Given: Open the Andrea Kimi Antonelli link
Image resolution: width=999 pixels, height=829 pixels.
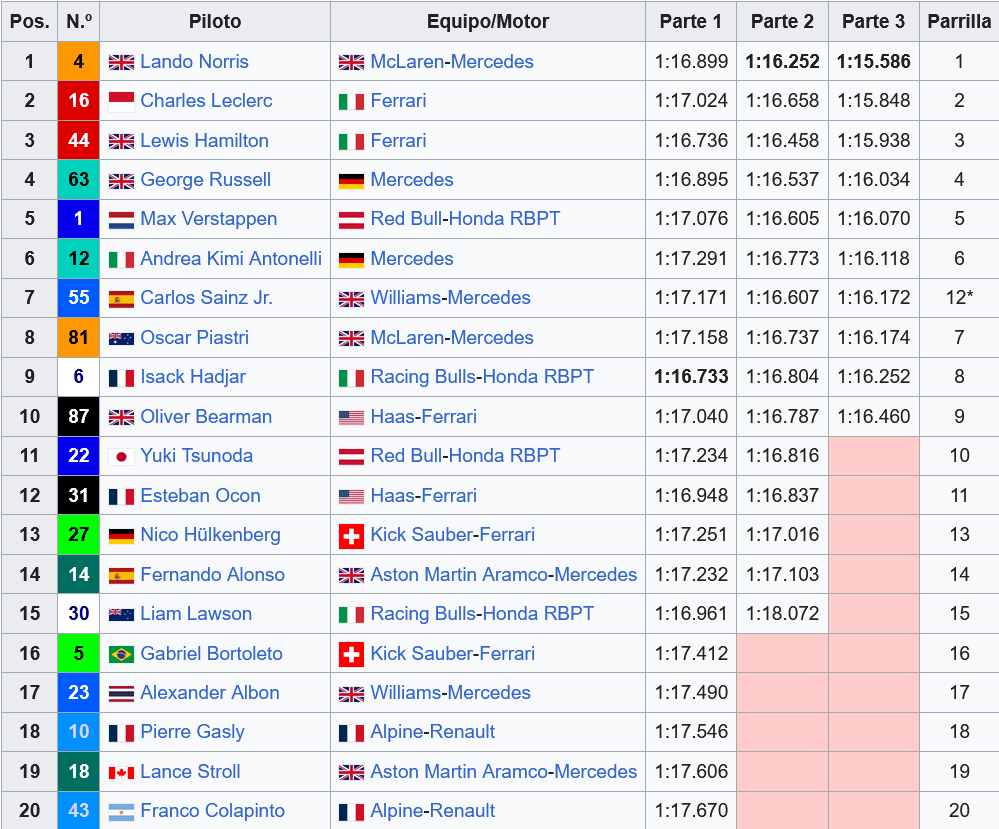Looking at the screenshot, I should tap(231, 259).
